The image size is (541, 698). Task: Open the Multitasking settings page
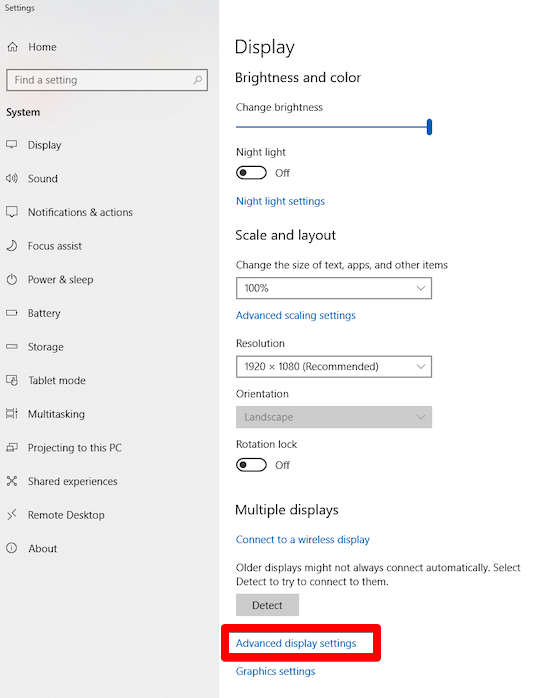pos(56,414)
